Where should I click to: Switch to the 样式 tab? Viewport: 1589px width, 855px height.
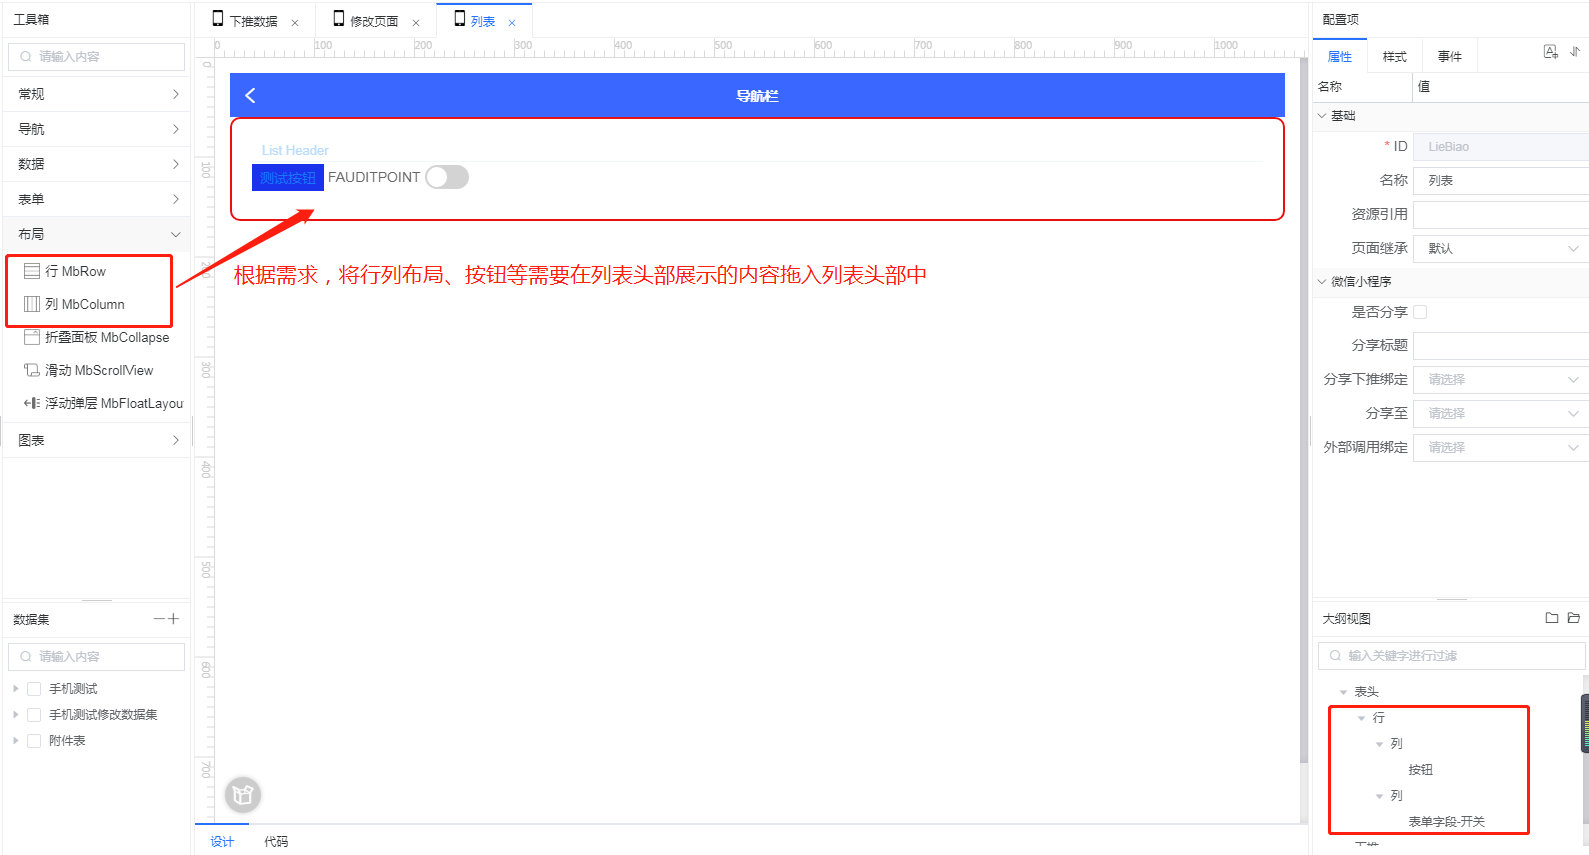(x=1394, y=57)
